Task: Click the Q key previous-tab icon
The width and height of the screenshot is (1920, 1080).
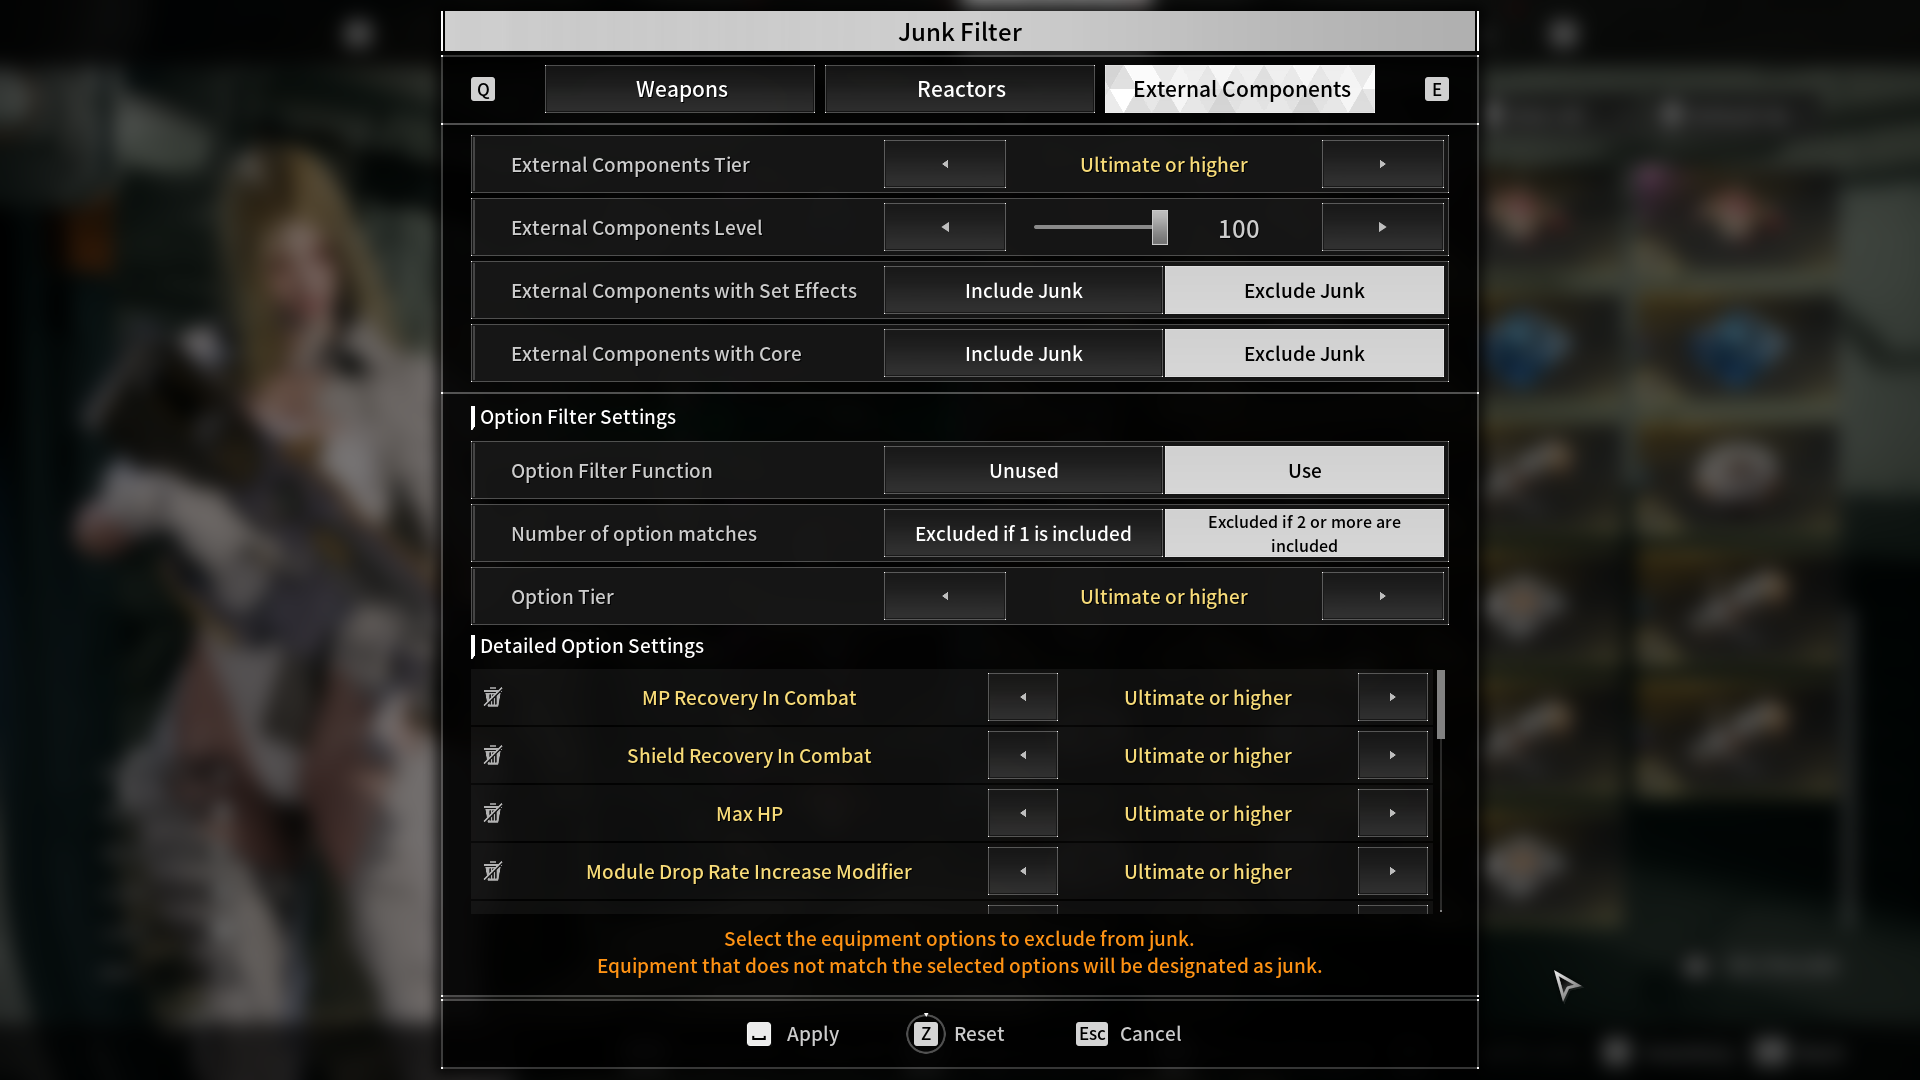Action: pos(483,89)
